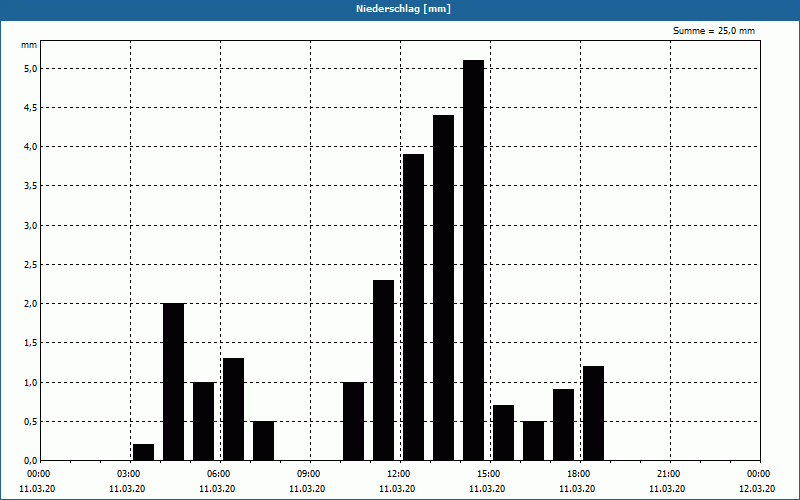Click the '15:00' time axis label
Screen dimensions: 800x500
(x=491, y=474)
